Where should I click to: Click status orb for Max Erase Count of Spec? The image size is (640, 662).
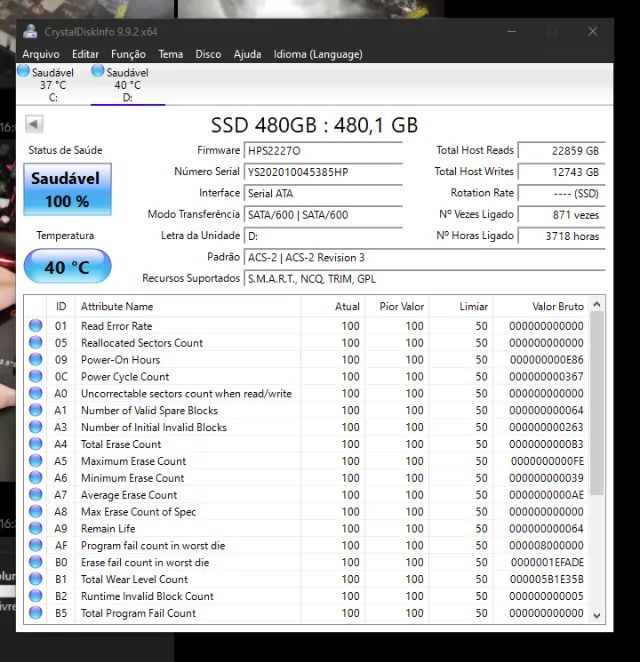click(35, 511)
